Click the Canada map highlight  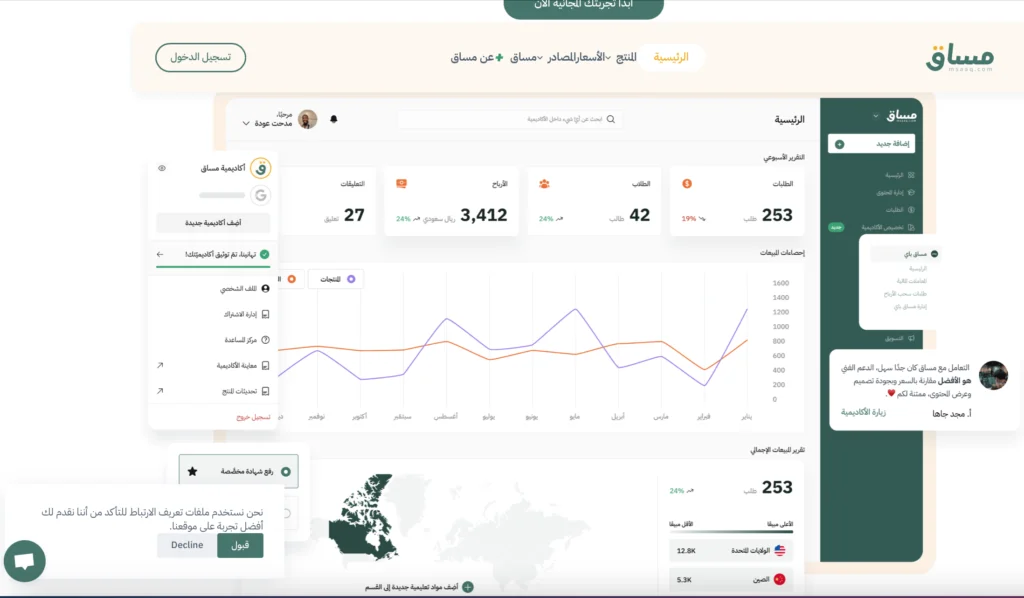click(363, 519)
